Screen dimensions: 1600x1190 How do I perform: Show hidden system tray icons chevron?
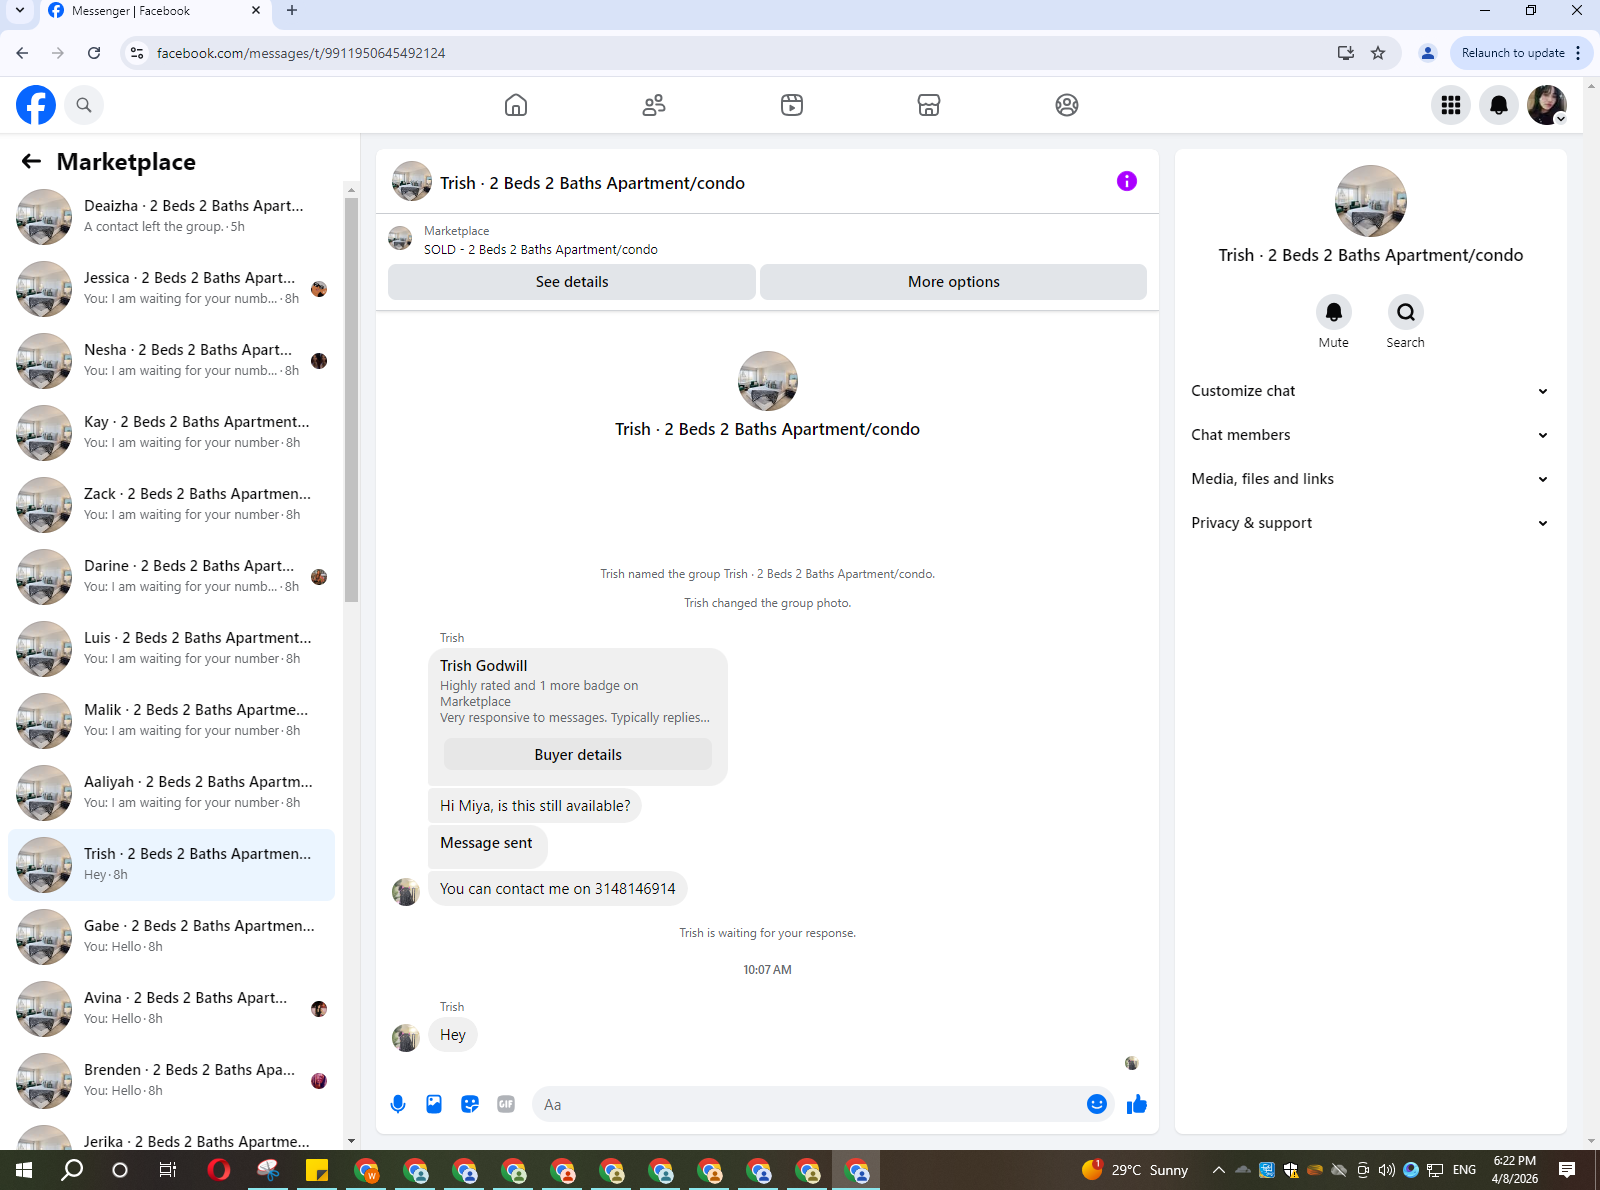pyautogui.click(x=1219, y=1170)
